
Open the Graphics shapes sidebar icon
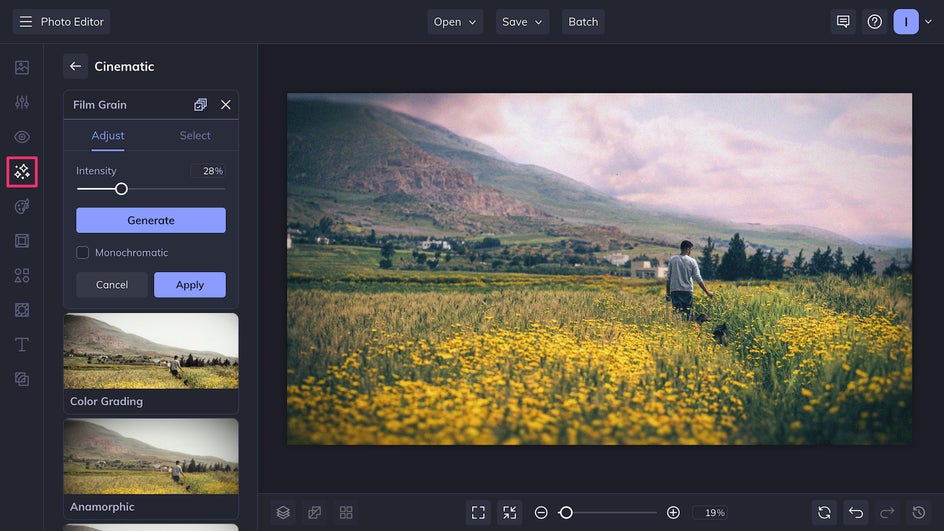pos(22,276)
